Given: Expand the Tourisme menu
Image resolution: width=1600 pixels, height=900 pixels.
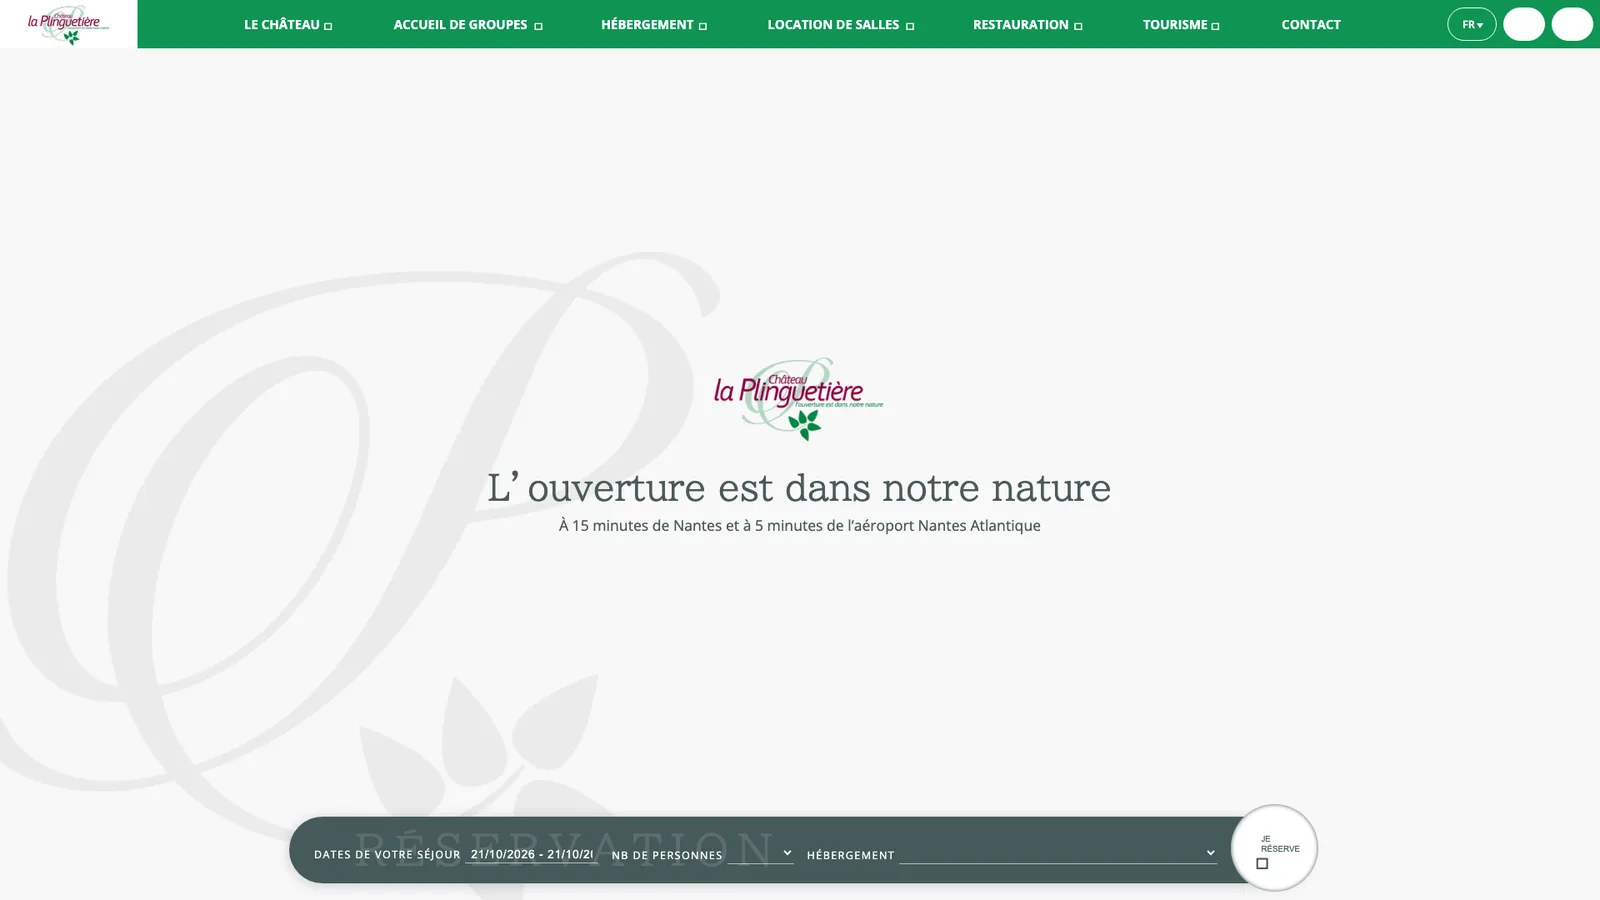Looking at the screenshot, I should 1181,24.
